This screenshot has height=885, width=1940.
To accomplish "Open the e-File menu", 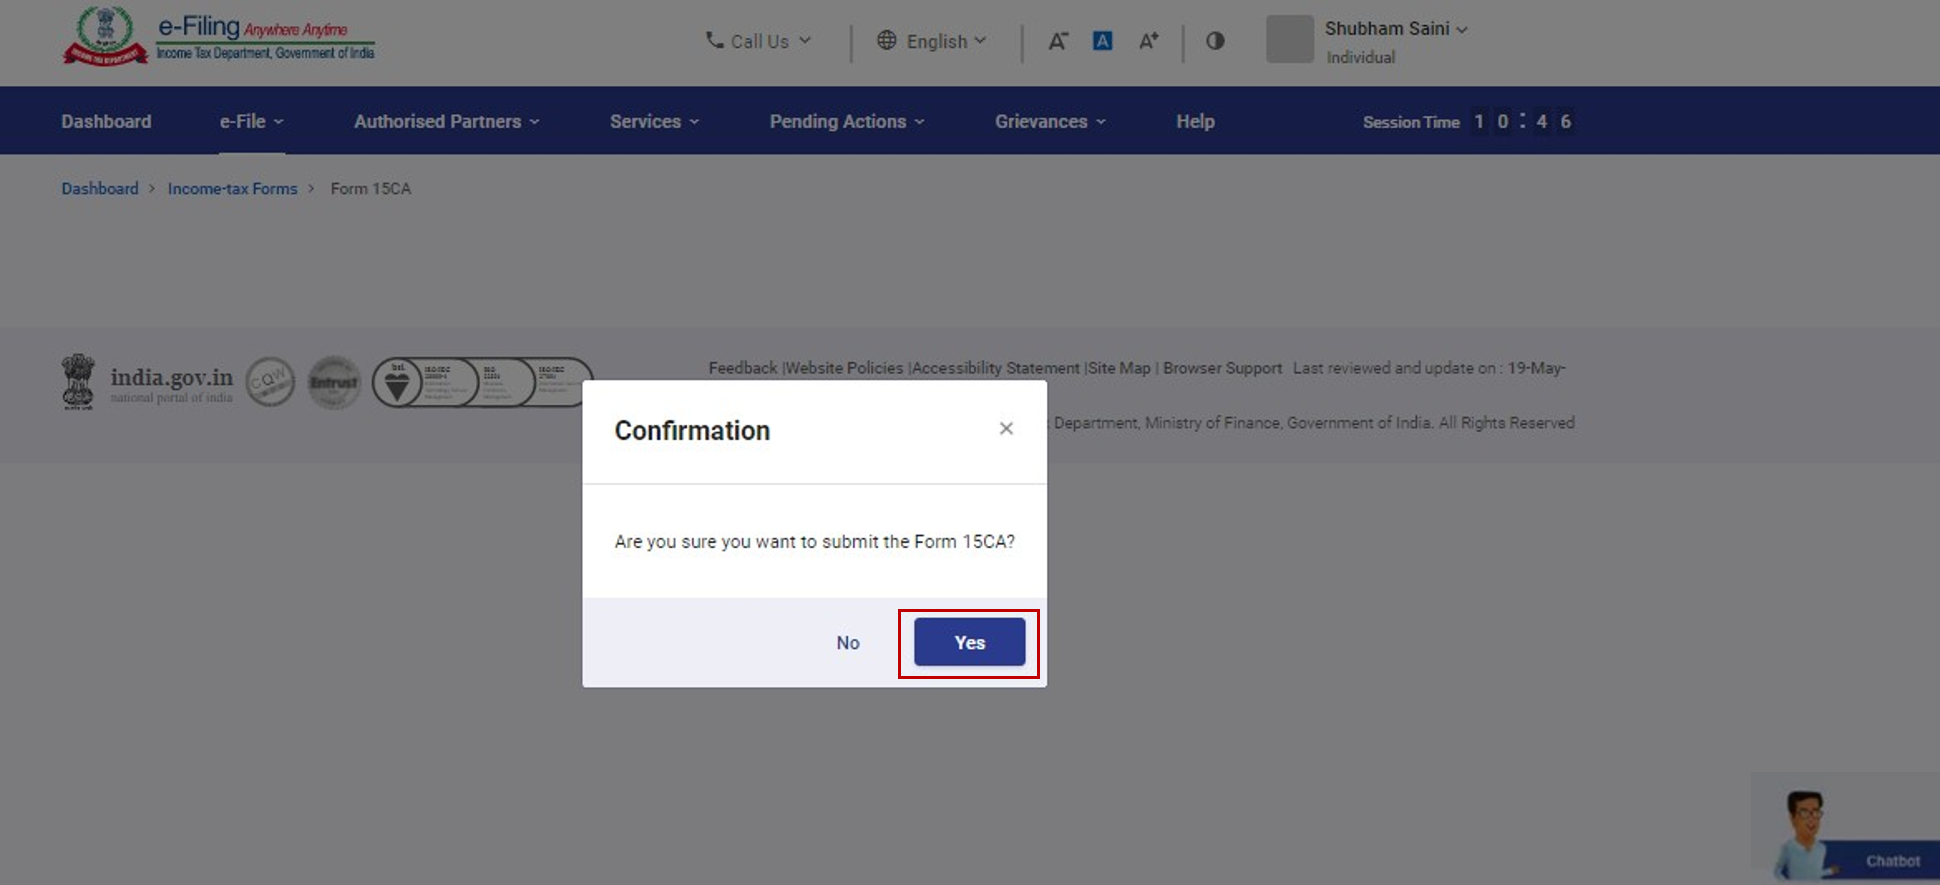I will pos(251,121).
